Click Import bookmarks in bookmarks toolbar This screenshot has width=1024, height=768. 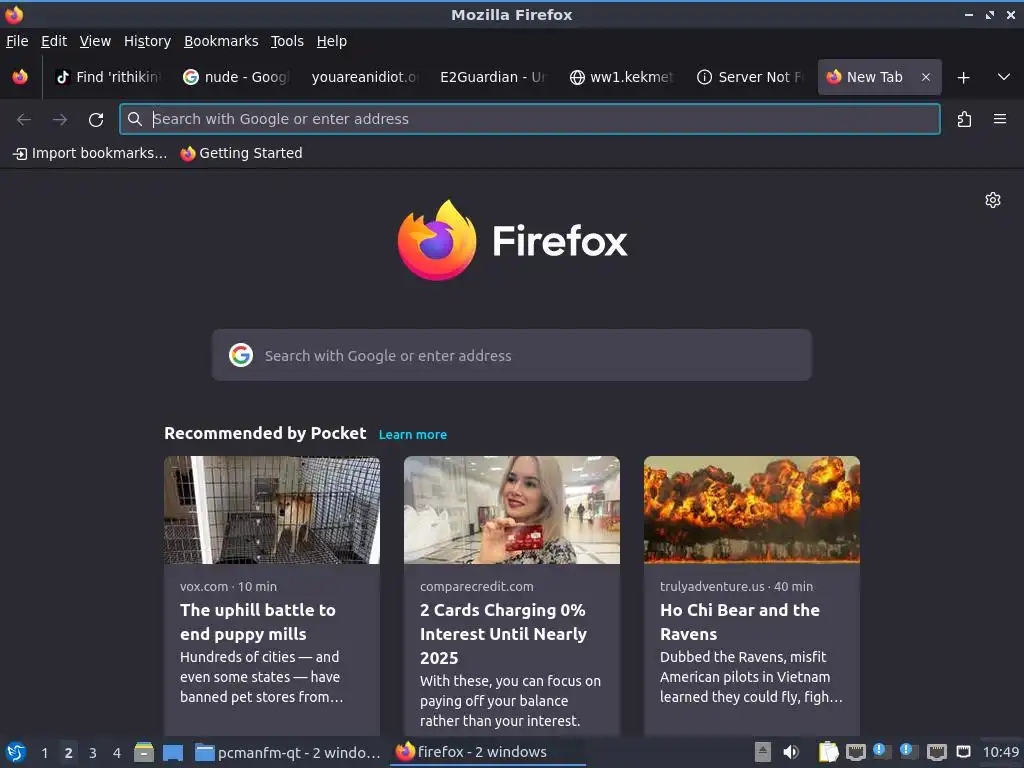click(x=90, y=153)
